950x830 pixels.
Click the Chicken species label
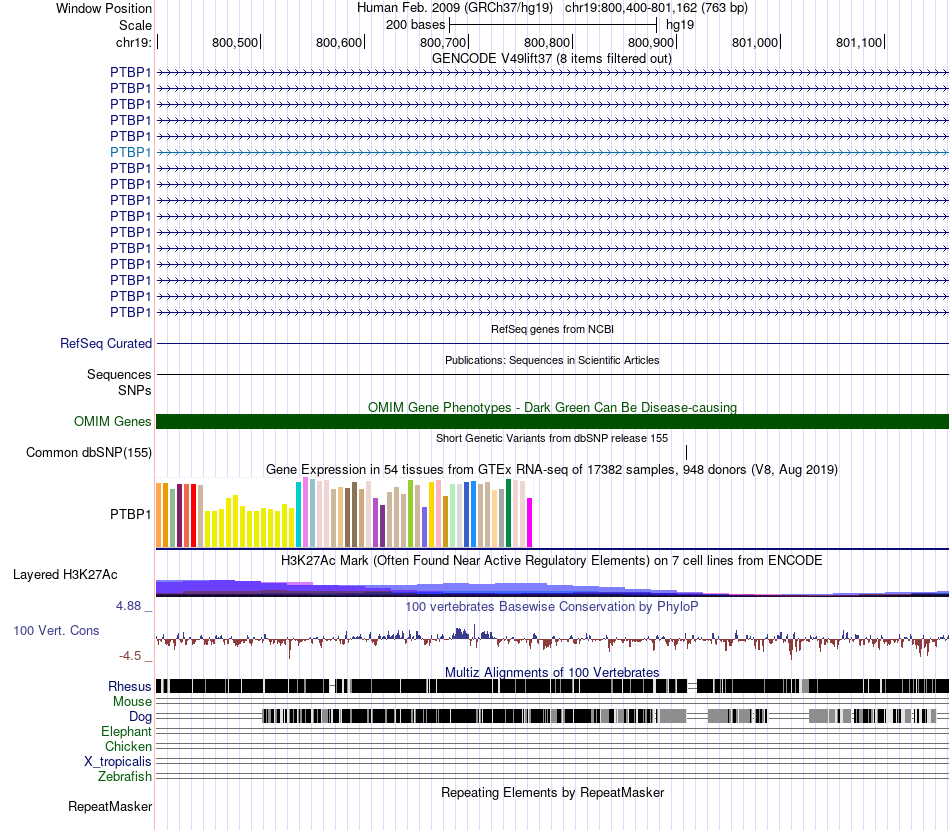coord(128,746)
